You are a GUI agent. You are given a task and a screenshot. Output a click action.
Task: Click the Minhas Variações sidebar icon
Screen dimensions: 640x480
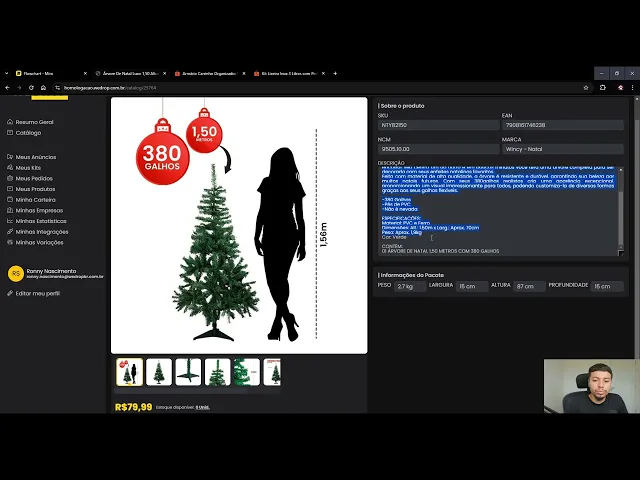10,242
